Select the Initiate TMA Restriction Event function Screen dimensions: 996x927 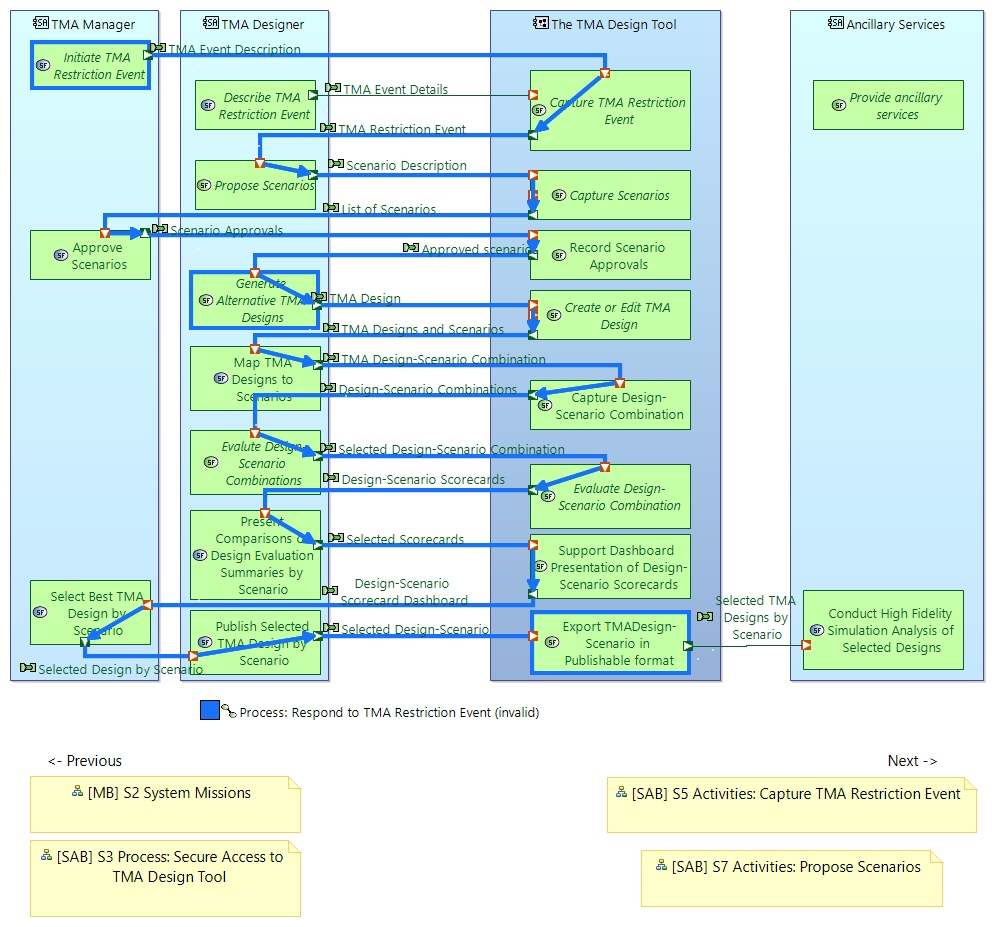[91, 65]
